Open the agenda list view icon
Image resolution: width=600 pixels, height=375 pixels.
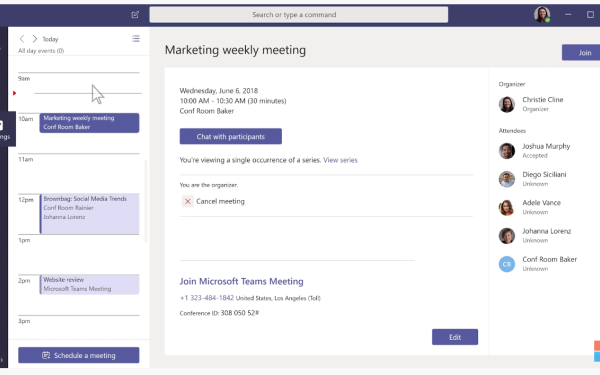(x=136, y=39)
